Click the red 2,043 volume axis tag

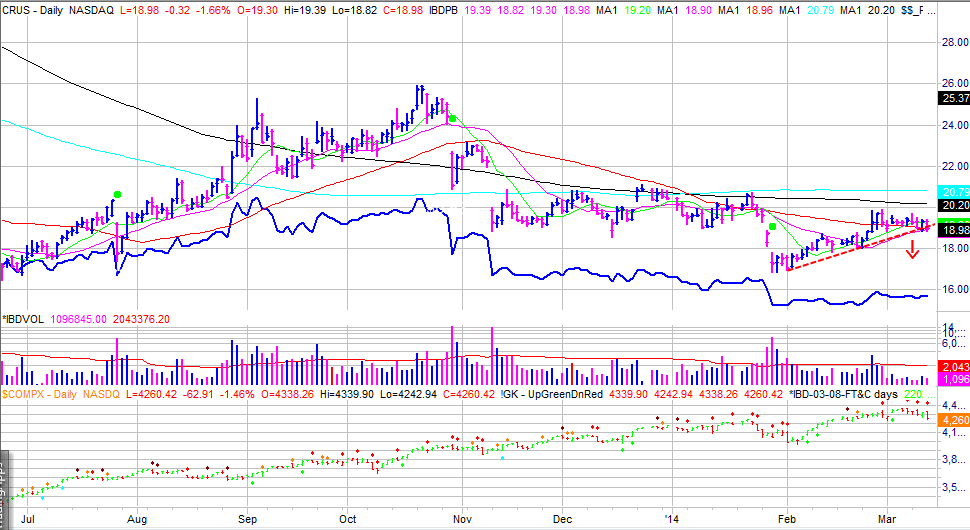[955, 367]
